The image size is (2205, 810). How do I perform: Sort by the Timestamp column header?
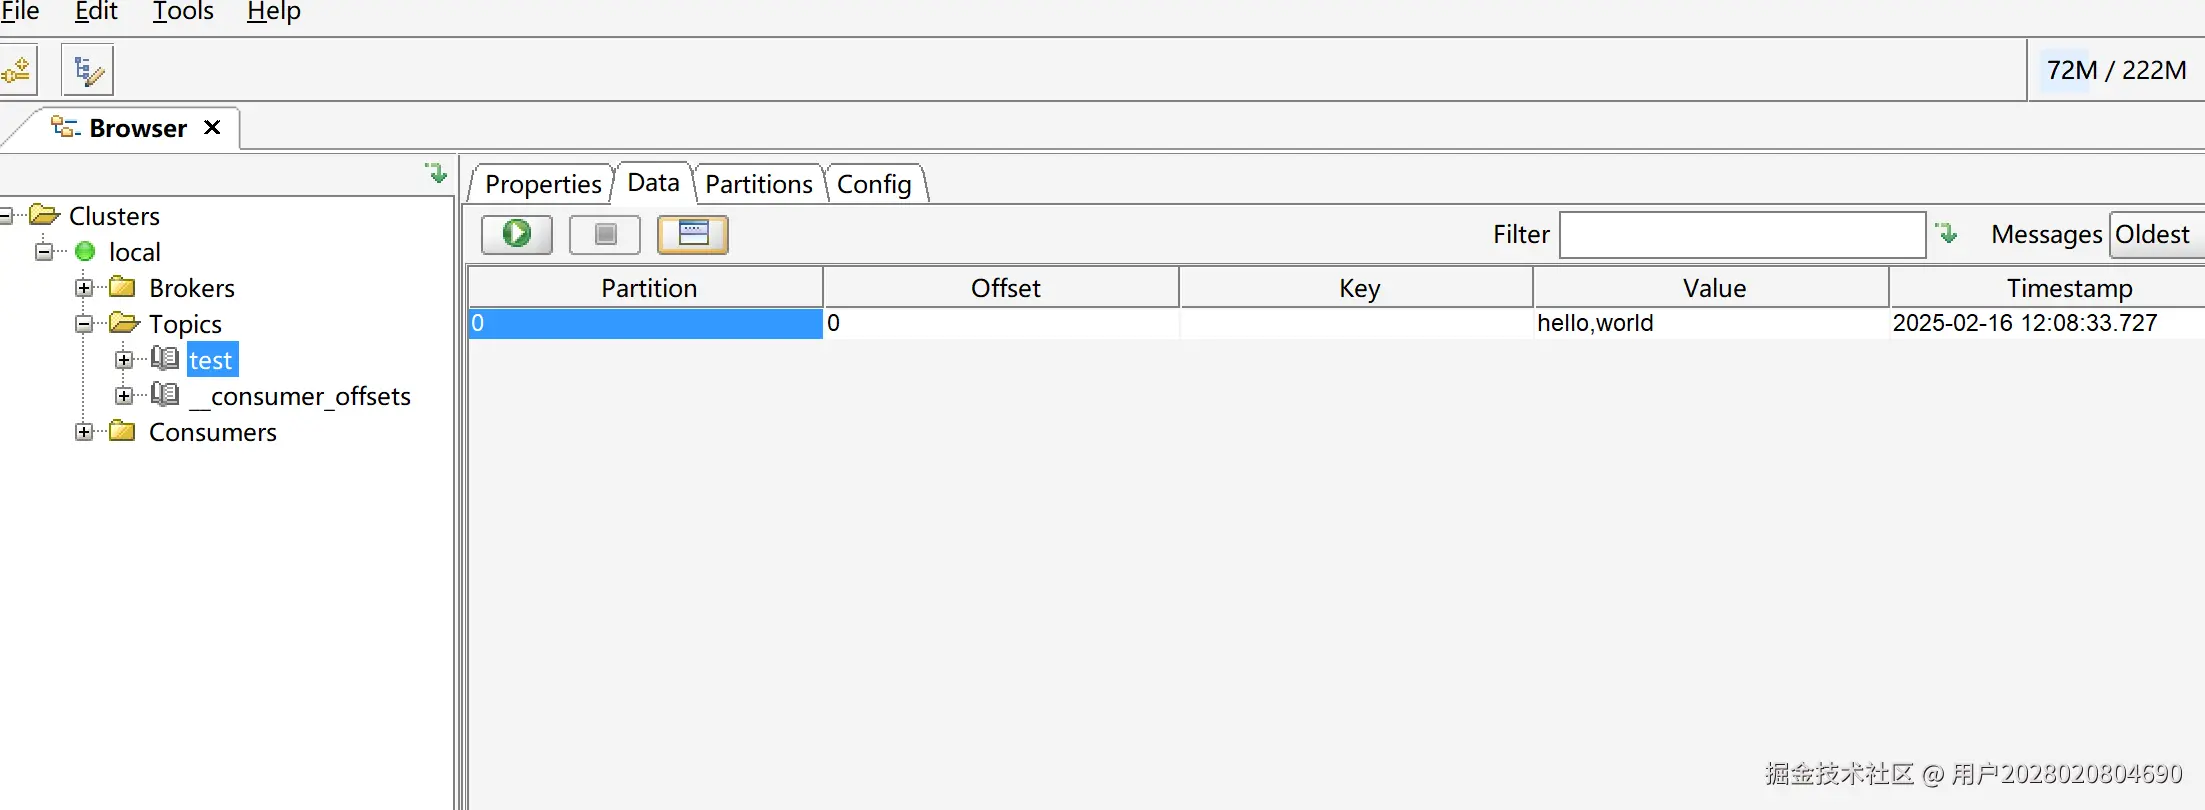(x=2068, y=288)
